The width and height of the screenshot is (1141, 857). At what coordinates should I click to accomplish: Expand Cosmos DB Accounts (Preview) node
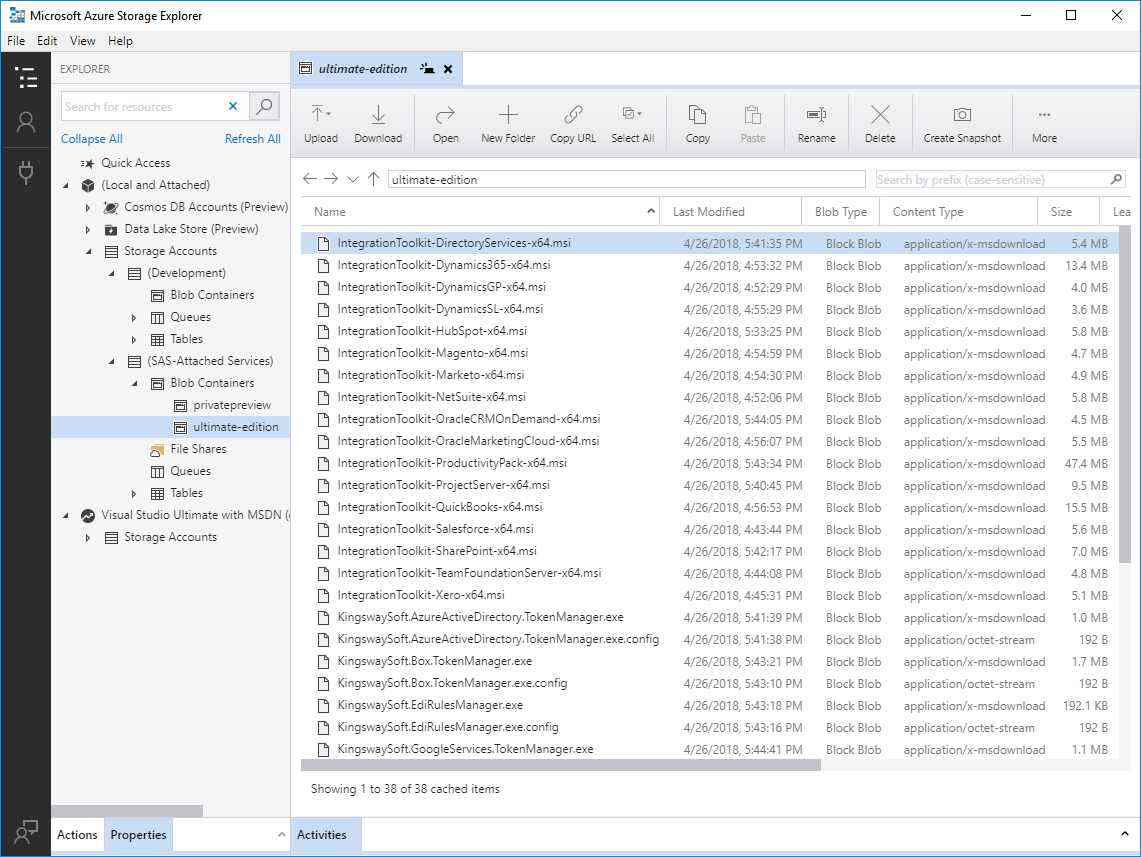(x=88, y=207)
